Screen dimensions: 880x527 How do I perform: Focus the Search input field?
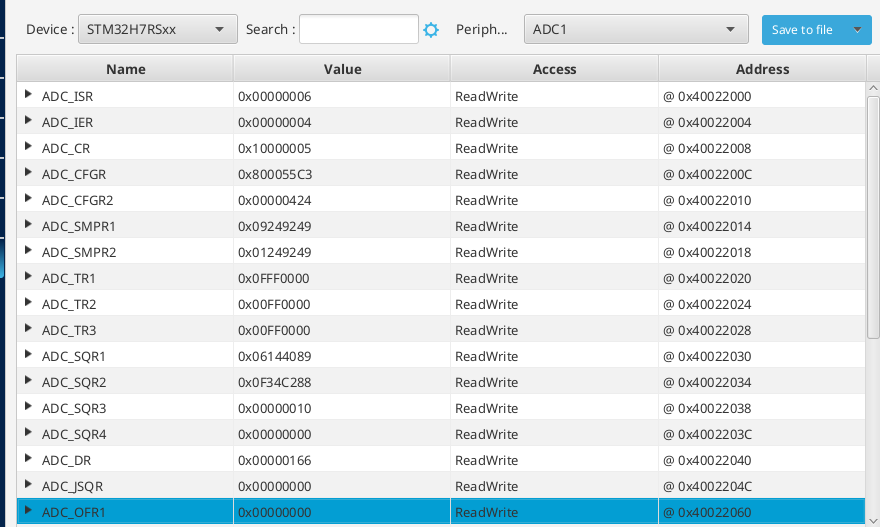click(x=359, y=29)
